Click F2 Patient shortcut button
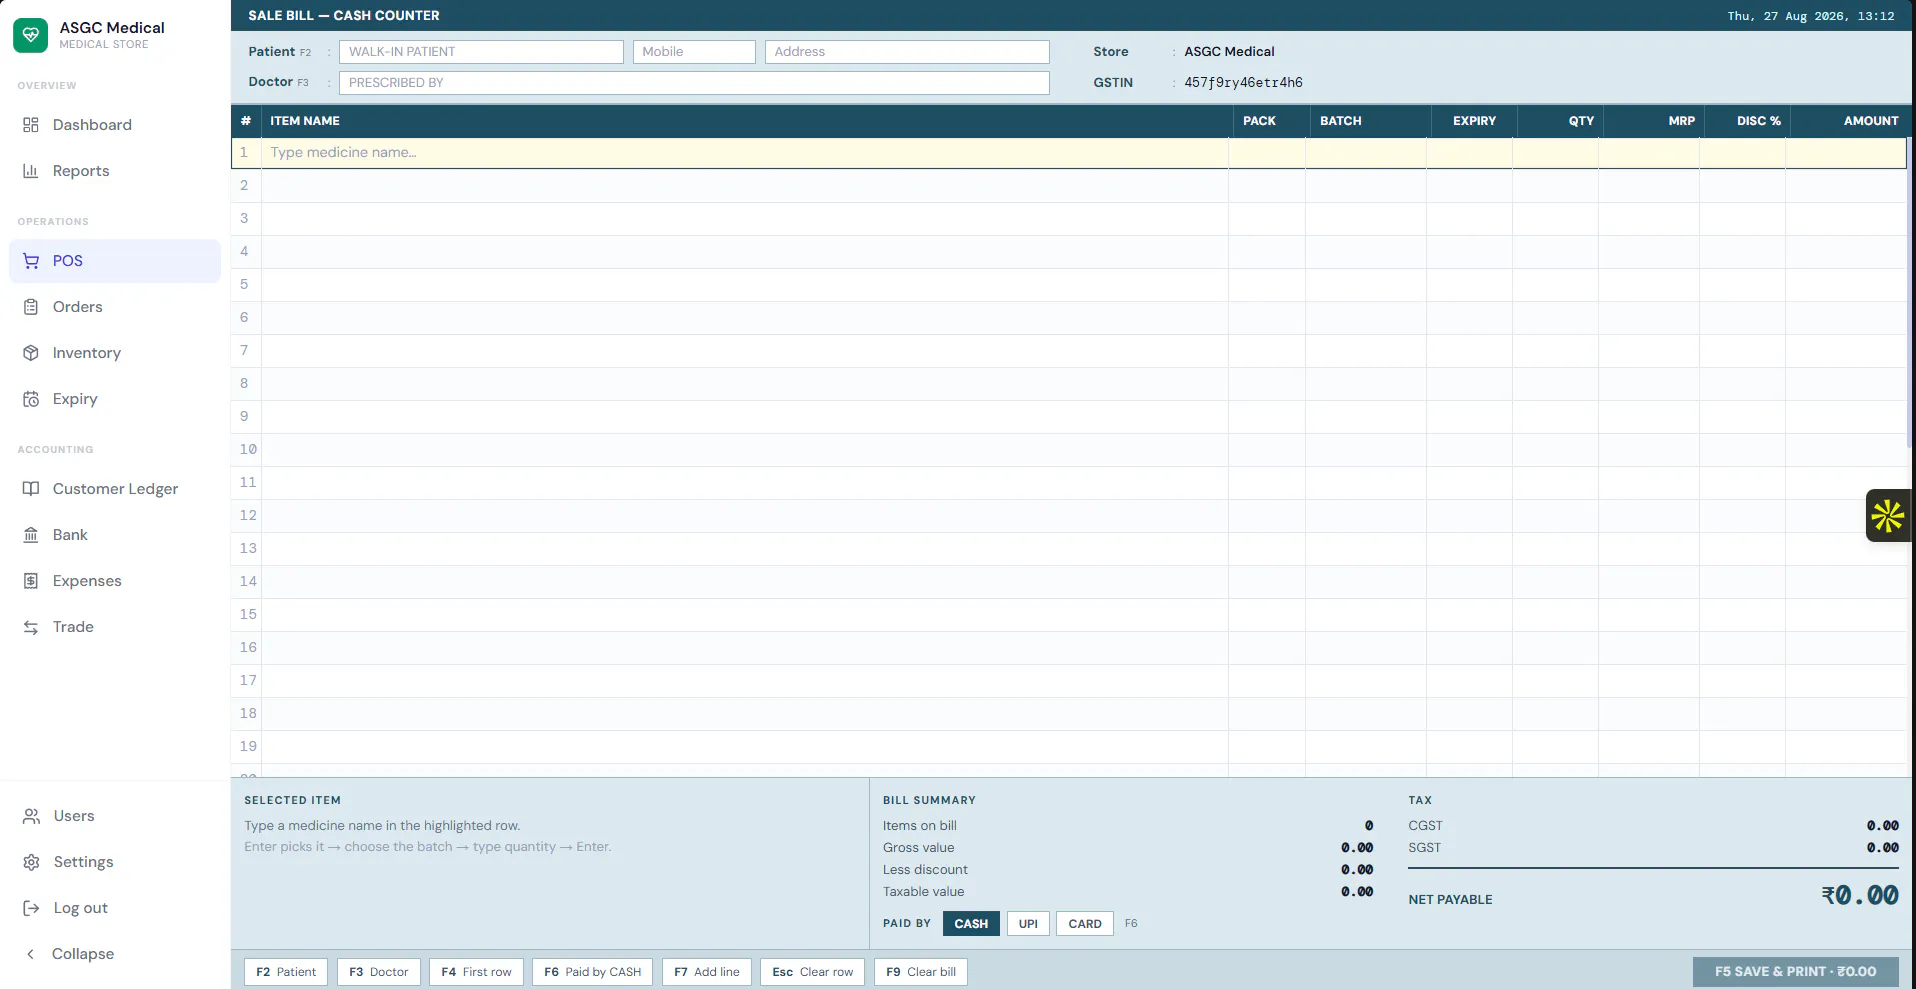1916x989 pixels. (x=286, y=972)
